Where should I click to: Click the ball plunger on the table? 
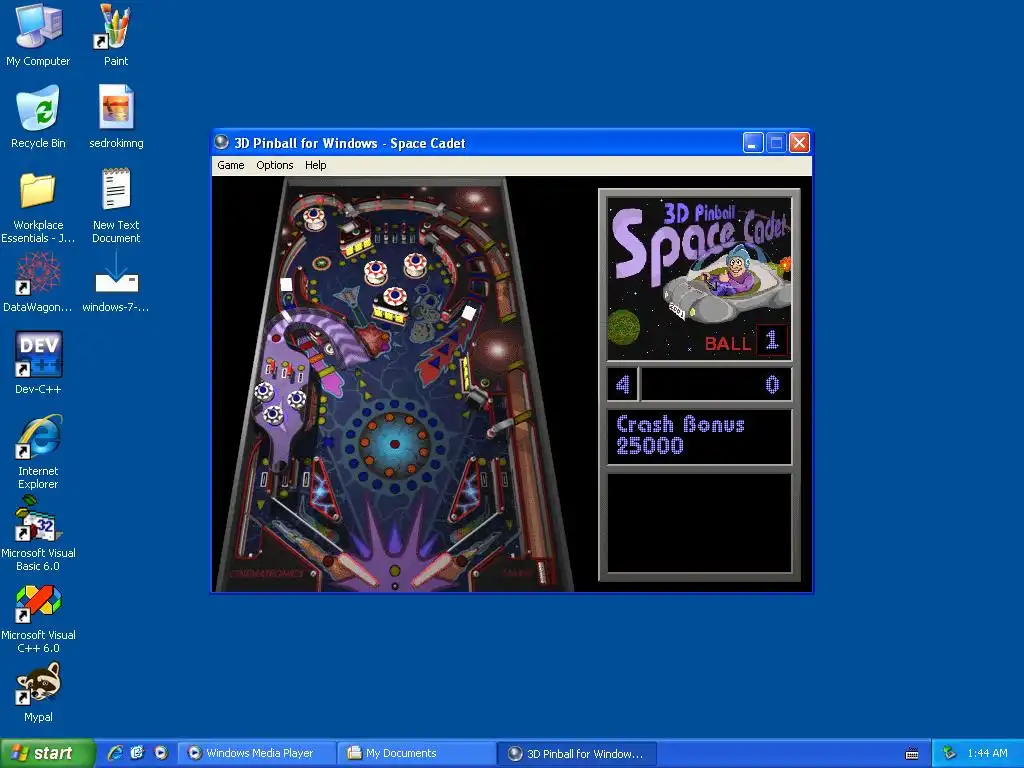[541, 571]
